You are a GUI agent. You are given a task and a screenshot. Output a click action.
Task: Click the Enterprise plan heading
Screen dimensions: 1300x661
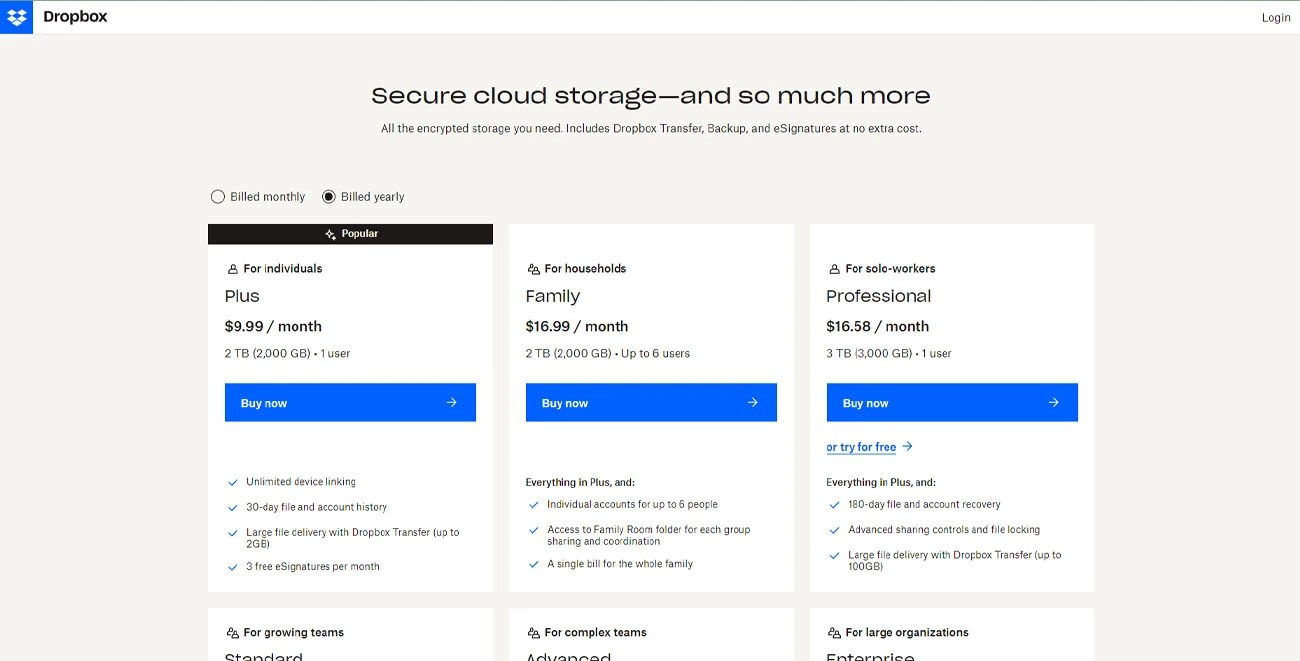870,655
